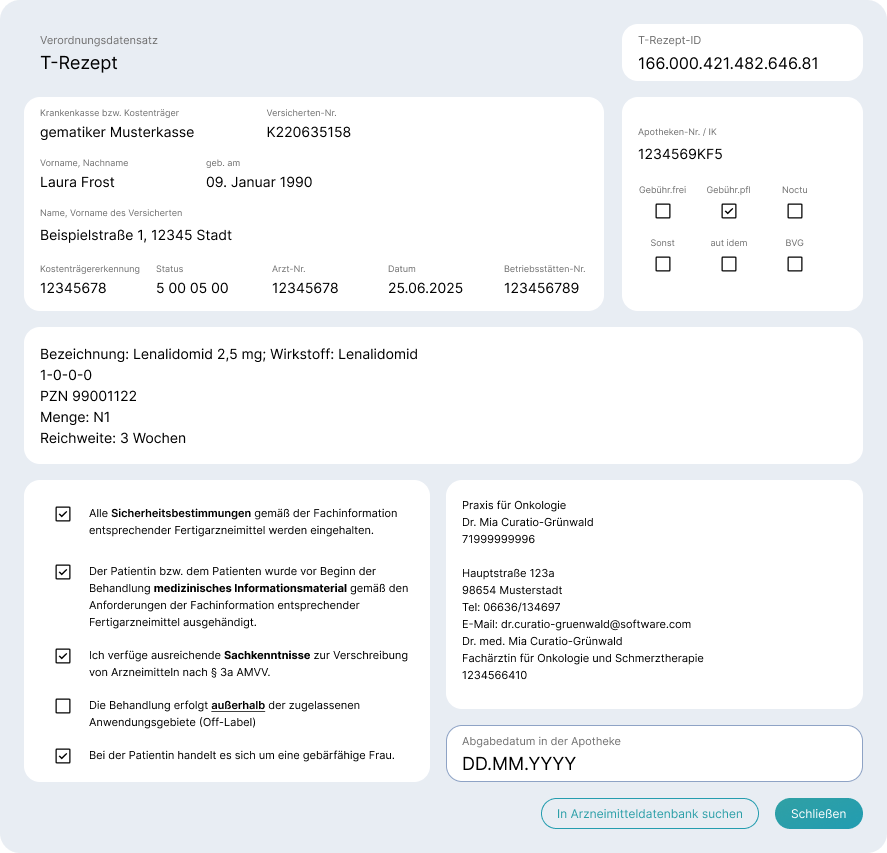Click the Versicherten-Nr. value K220635158
The height and width of the screenshot is (853, 887).
[308, 132]
